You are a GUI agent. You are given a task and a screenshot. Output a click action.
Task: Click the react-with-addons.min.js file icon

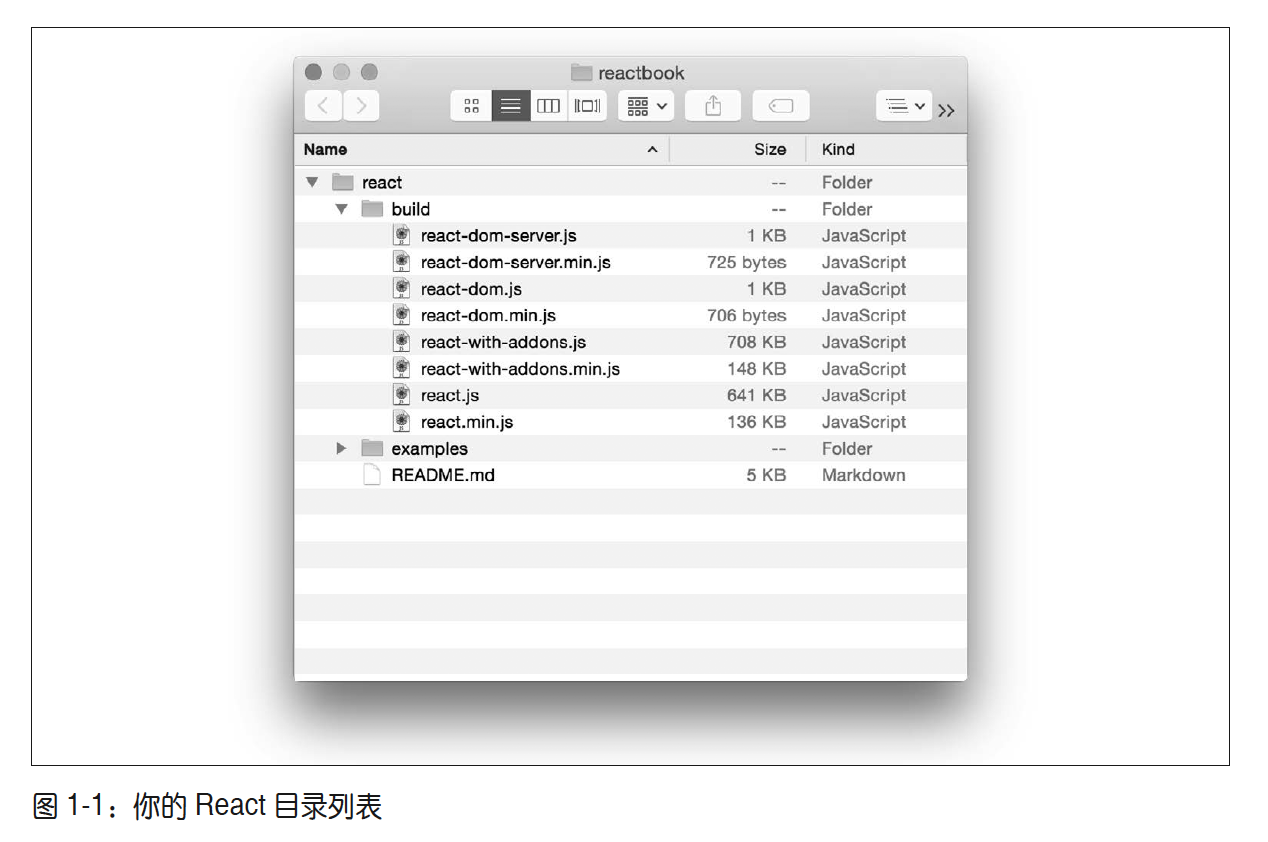pyautogui.click(x=402, y=369)
